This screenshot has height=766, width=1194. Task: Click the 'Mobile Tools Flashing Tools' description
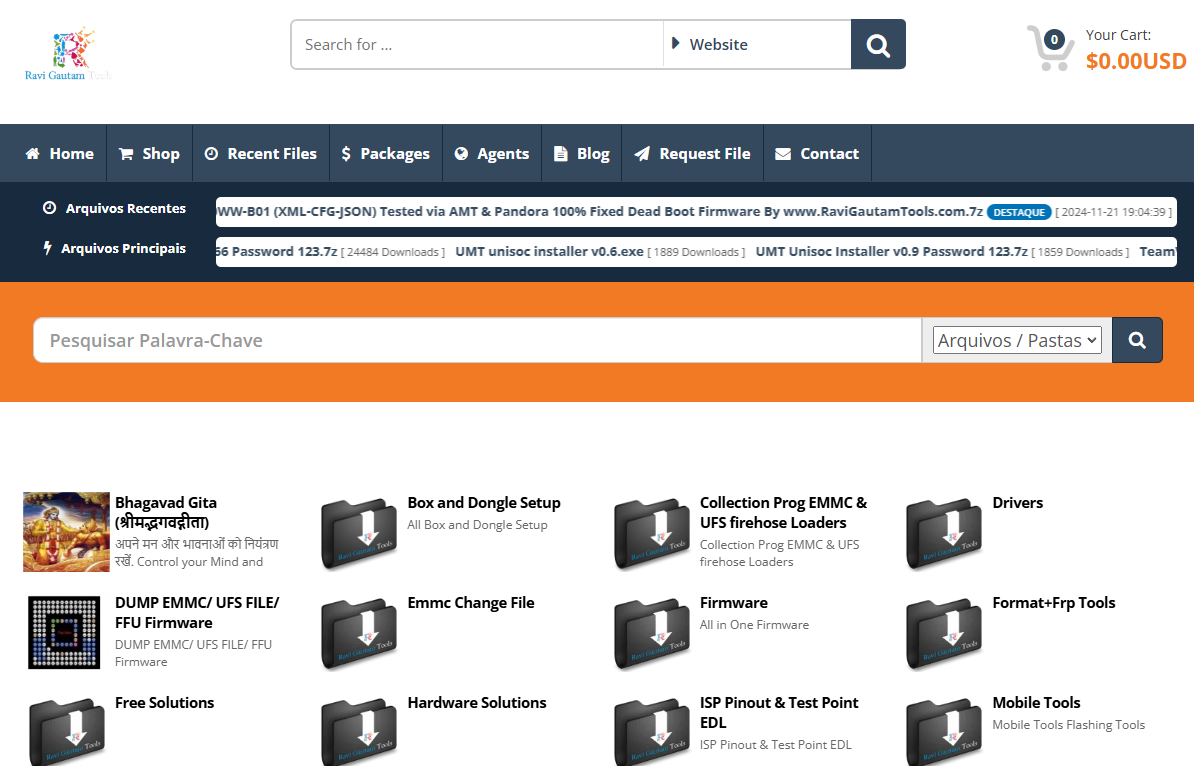[x=1068, y=725]
